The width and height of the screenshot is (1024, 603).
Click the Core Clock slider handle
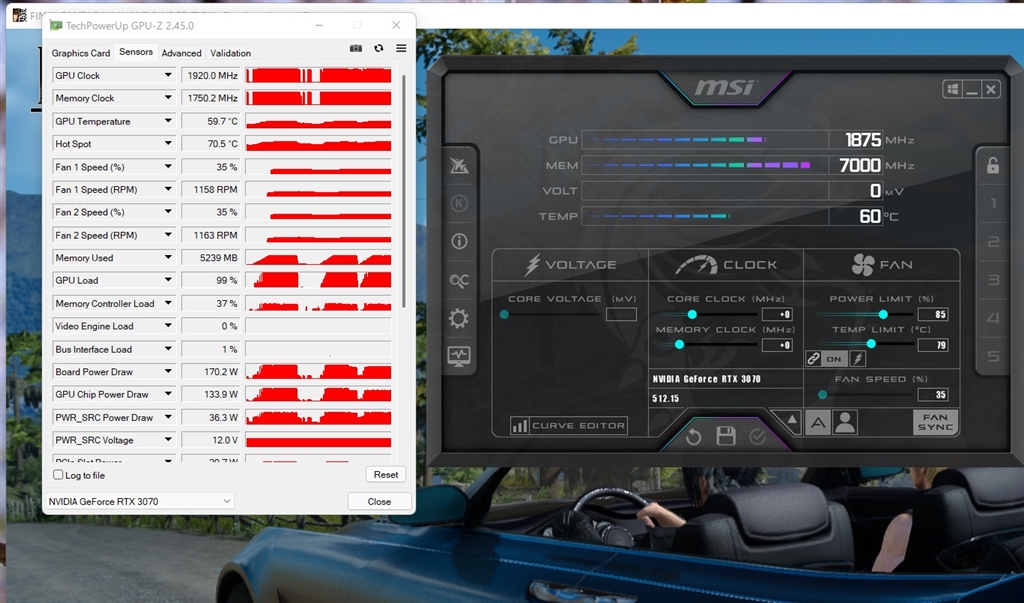(x=692, y=314)
